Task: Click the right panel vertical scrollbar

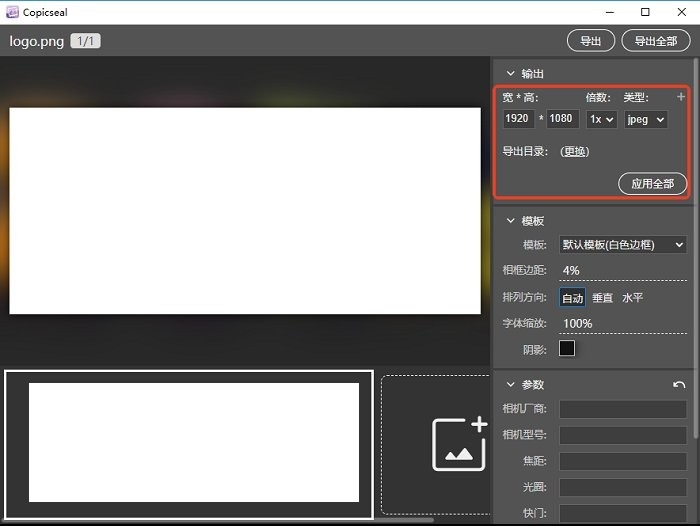Action: click(x=696, y=248)
